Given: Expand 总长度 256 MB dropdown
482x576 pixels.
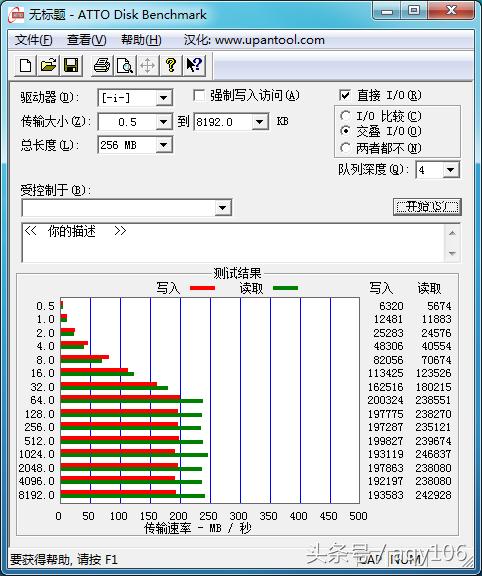Looking at the screenshot, I should click(x=163, y=145).
